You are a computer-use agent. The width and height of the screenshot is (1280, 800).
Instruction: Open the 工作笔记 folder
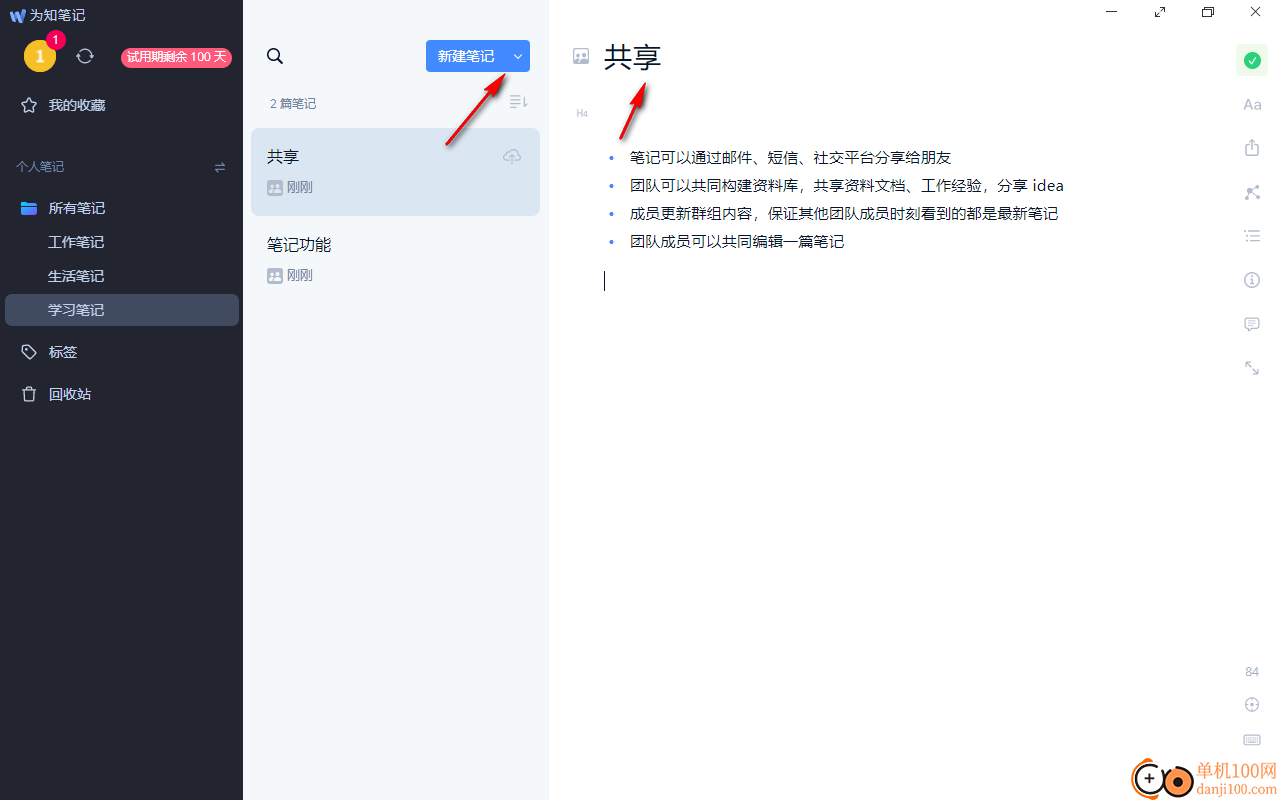[x=76, y=242]
